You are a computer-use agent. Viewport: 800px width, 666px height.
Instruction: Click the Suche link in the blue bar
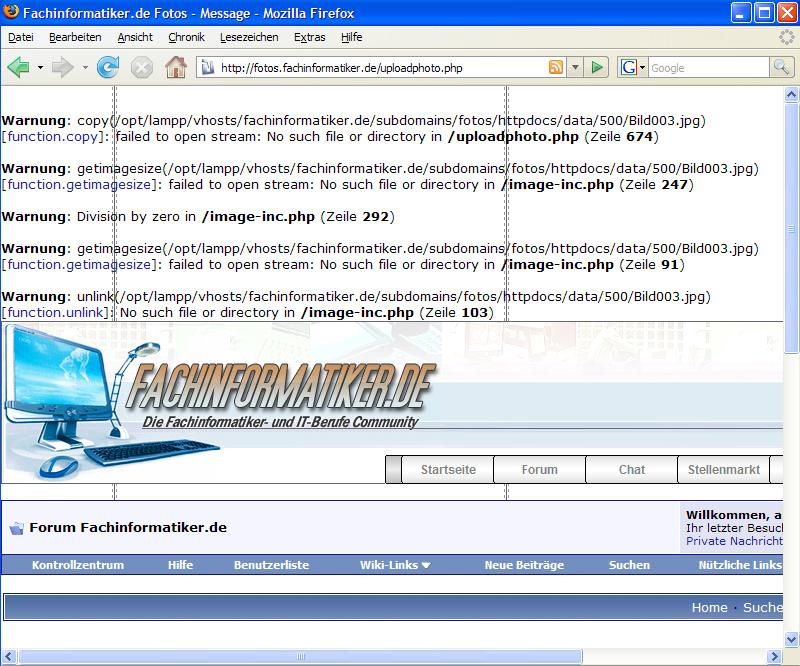763,607
